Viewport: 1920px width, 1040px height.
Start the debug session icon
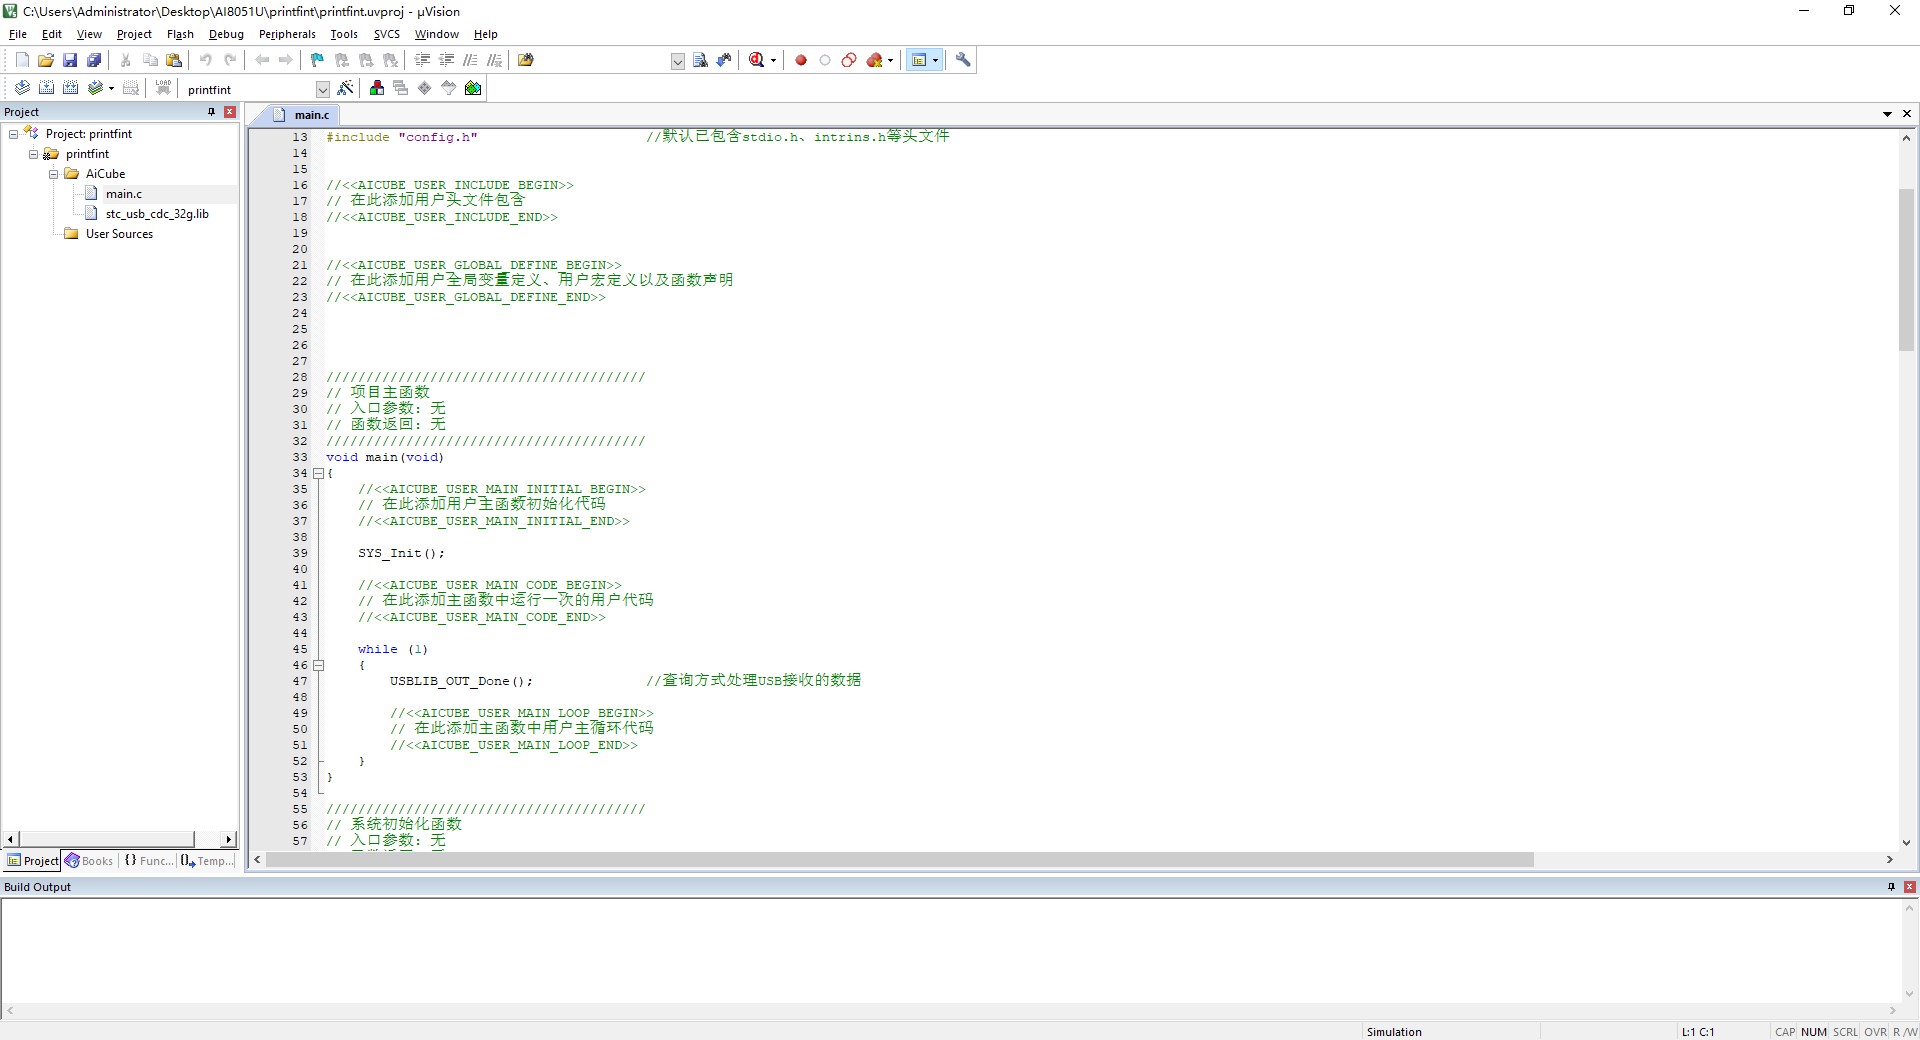(x=757, y=60)
